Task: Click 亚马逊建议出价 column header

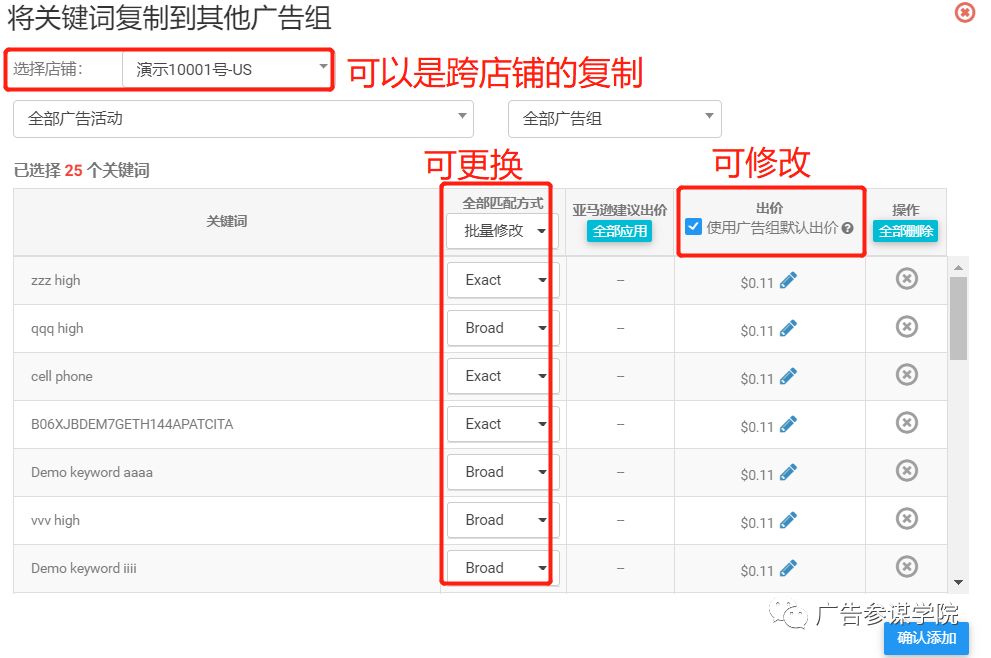Action: tap(619, 210)
